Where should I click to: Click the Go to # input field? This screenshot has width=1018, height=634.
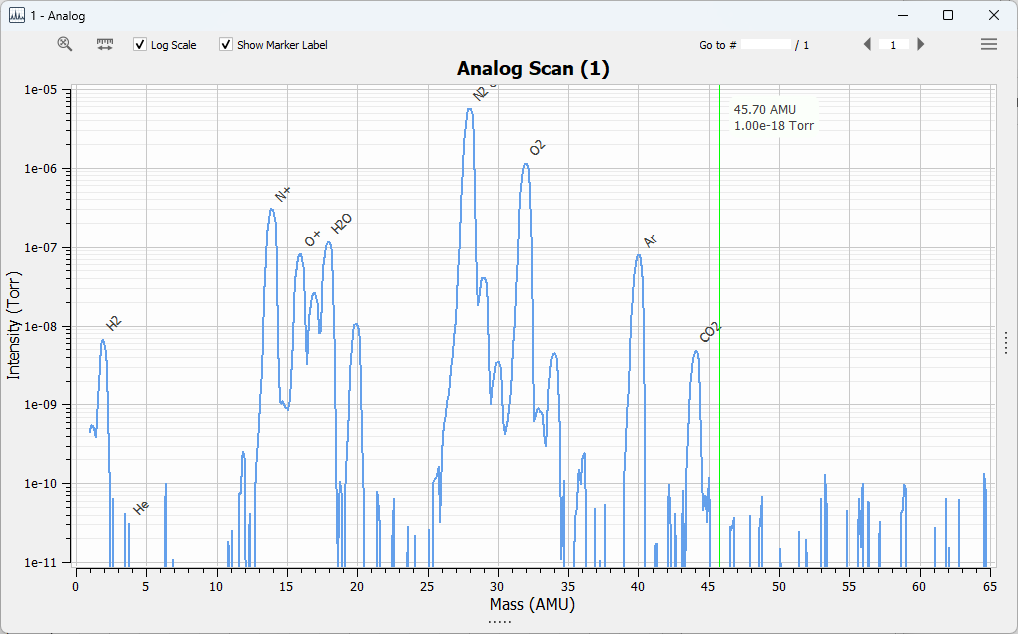coord(765,45)
